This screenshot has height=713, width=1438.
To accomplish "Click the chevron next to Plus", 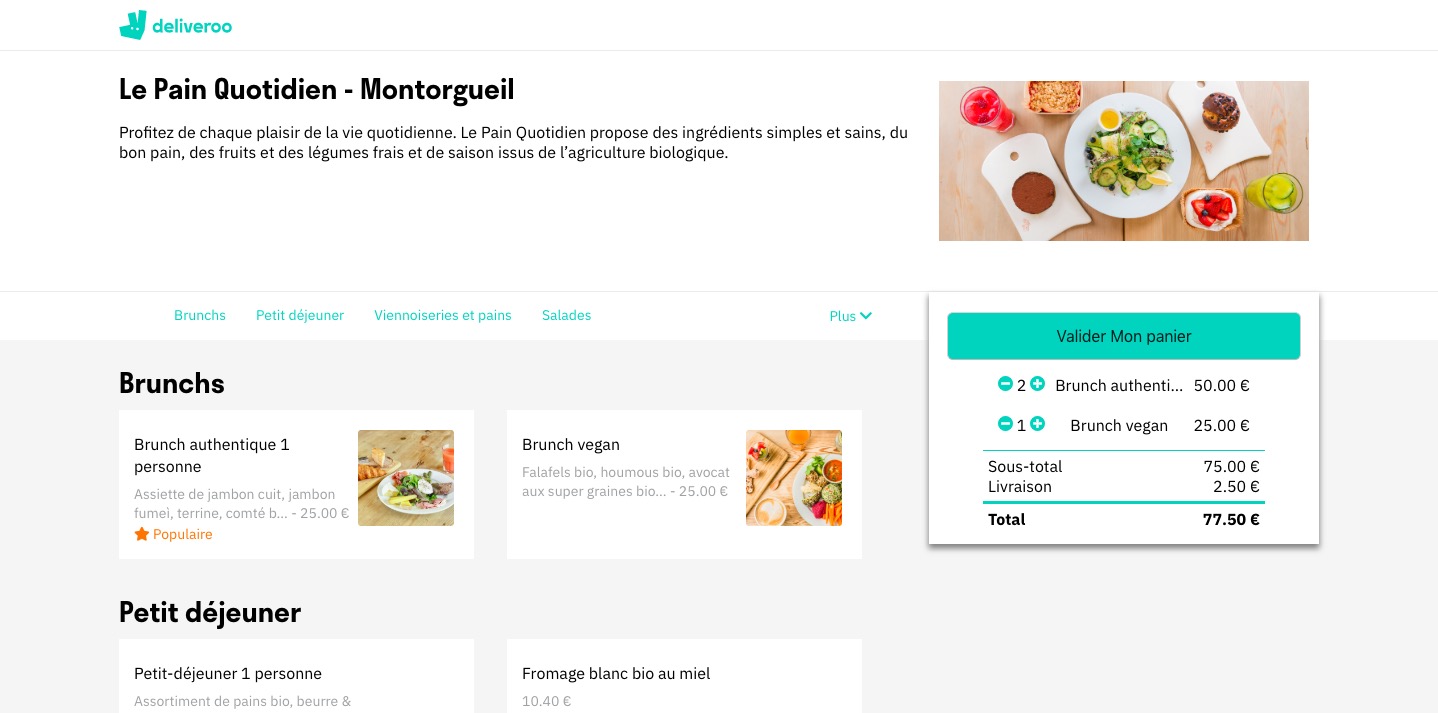I will pos(865,316).
